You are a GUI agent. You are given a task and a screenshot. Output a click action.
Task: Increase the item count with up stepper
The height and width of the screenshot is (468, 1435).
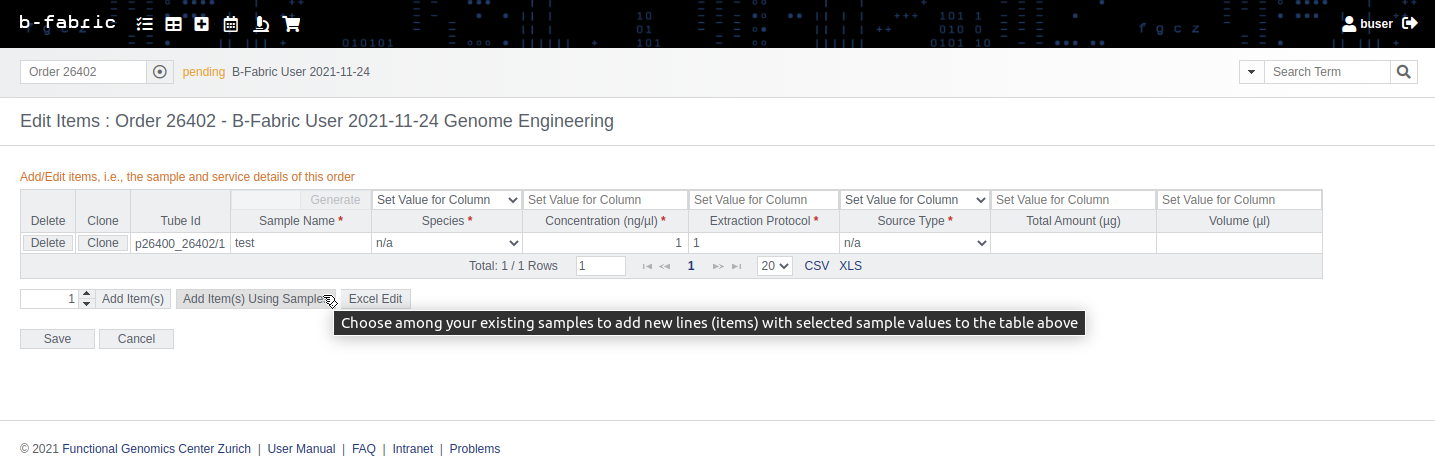pyautogui.click(x=86, y=295)
